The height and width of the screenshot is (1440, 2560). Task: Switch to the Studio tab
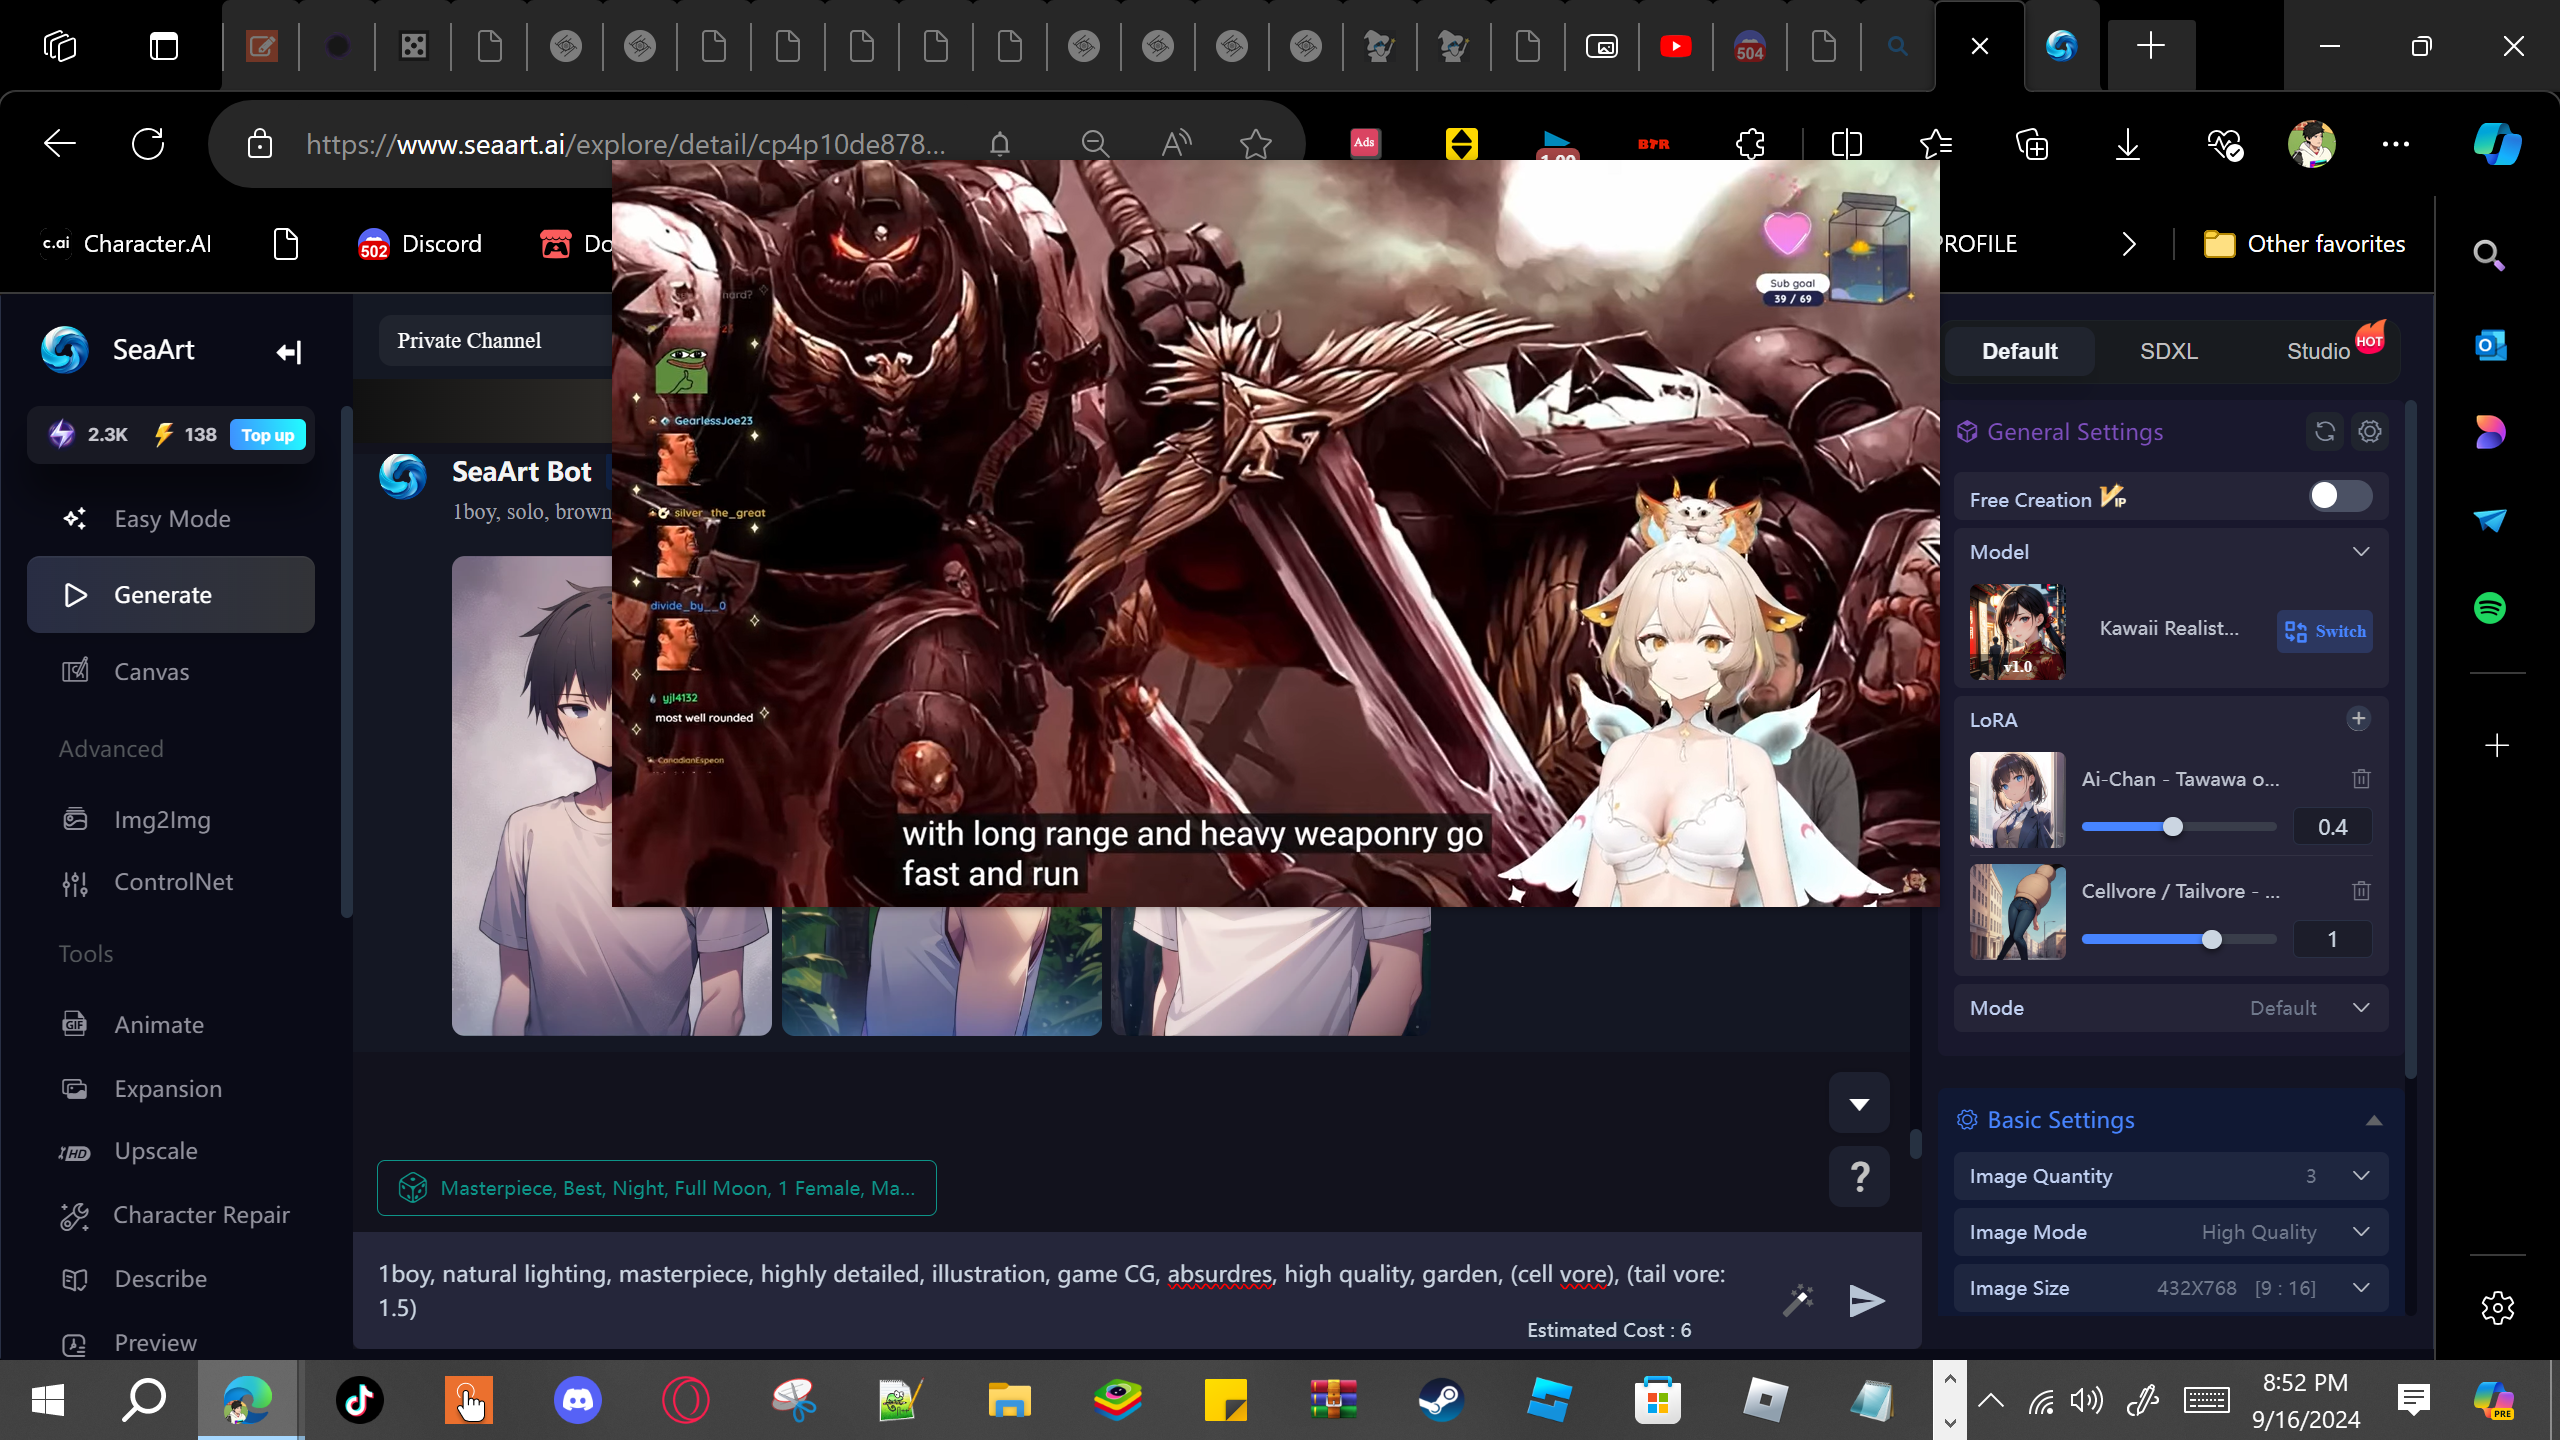[x=2318, y=351]
